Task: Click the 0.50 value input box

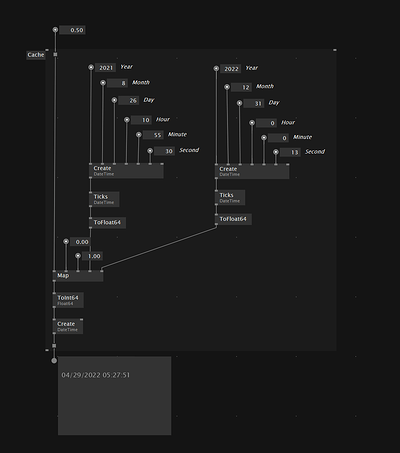Action: 72,30
